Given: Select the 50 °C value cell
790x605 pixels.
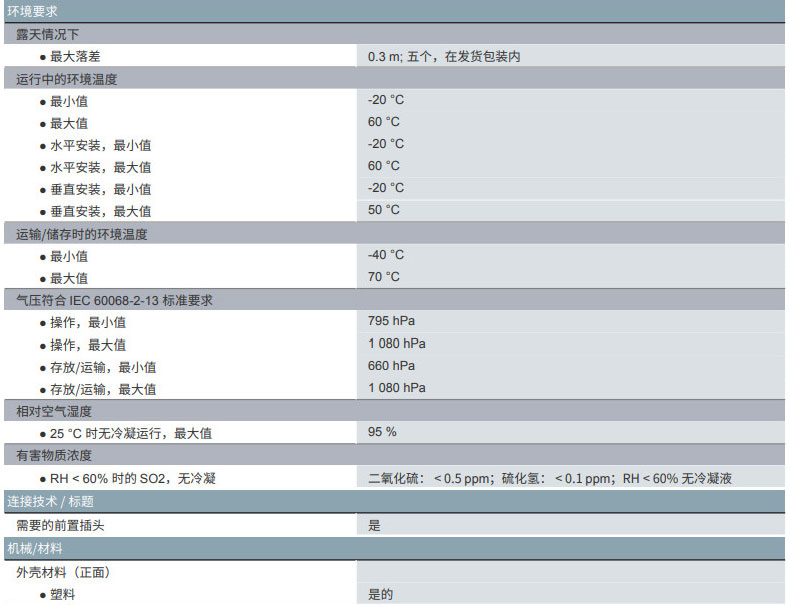Looking at the screenshot, I should click(383, 210).
